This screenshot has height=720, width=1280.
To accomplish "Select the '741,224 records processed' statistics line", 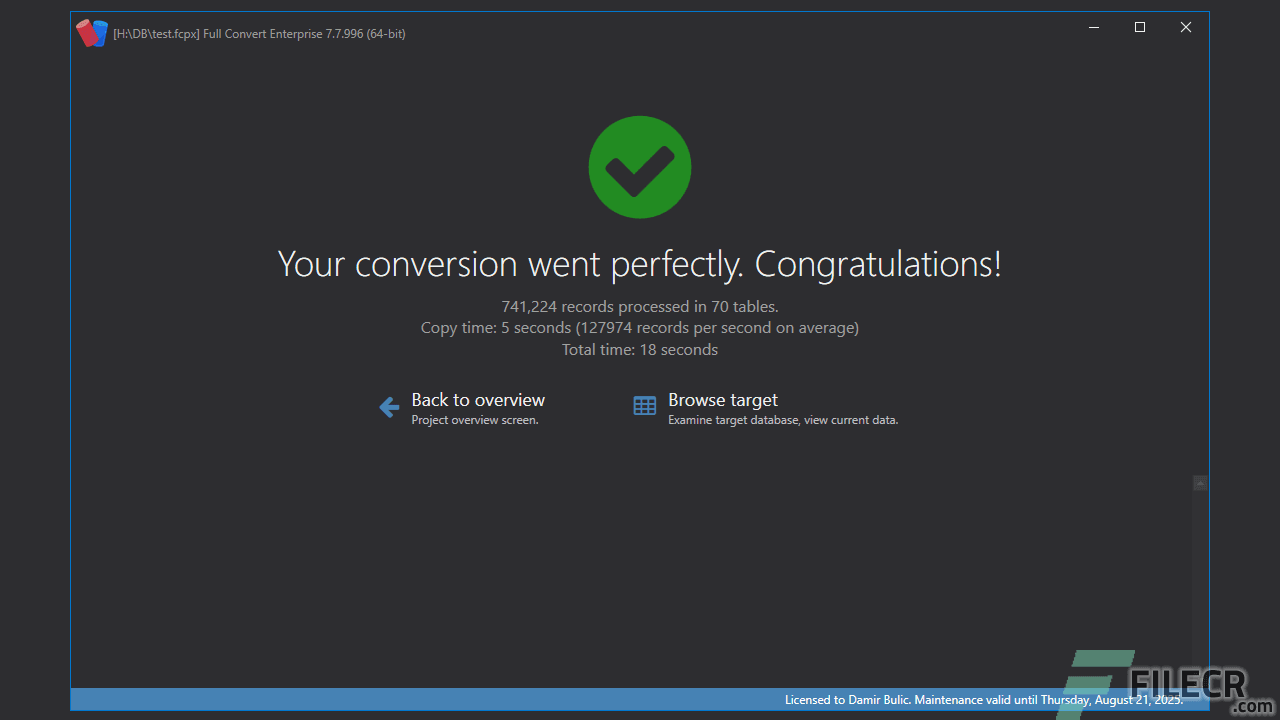I will [639, 306].
